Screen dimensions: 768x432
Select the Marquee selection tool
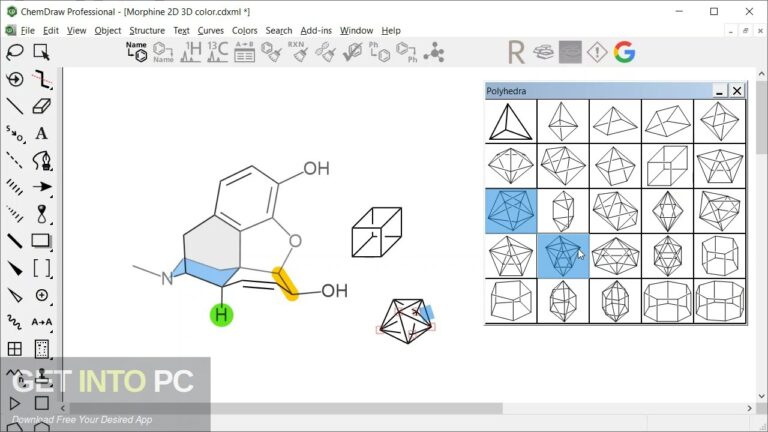(41, 52)
